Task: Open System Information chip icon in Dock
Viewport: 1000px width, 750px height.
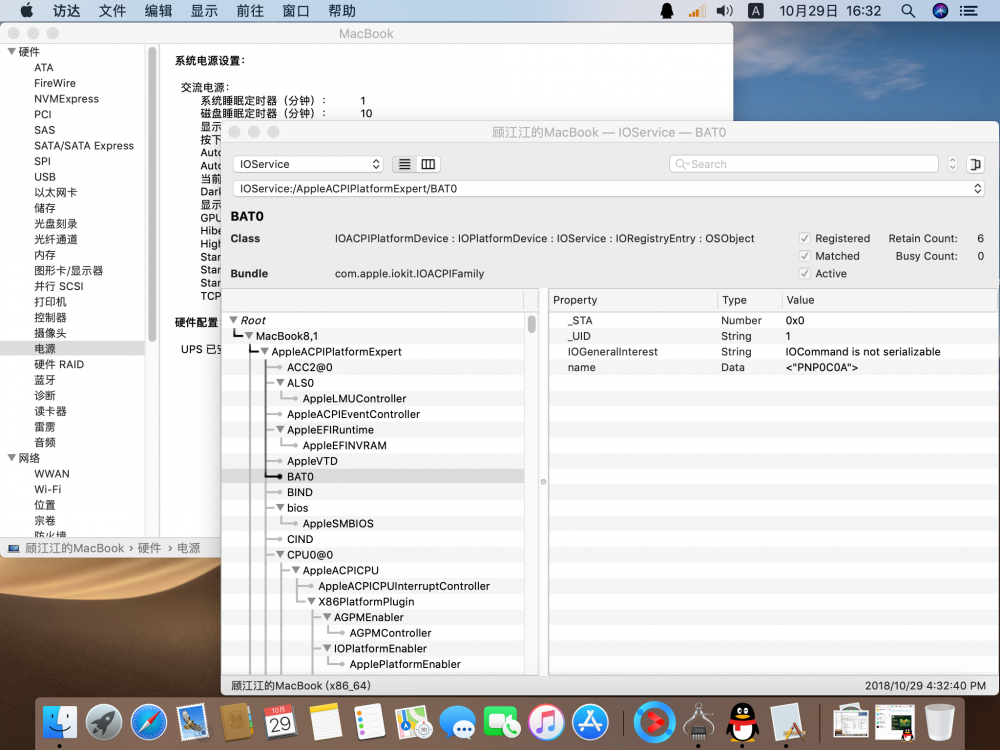Action: point(698,722)
